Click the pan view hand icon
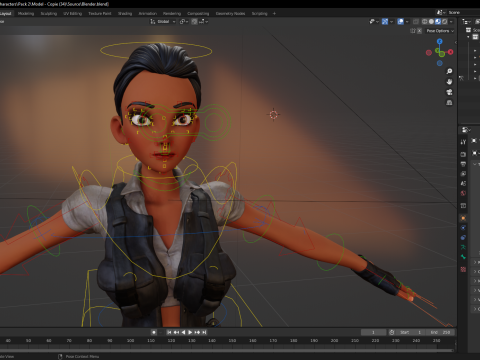 tap(449, 82)
